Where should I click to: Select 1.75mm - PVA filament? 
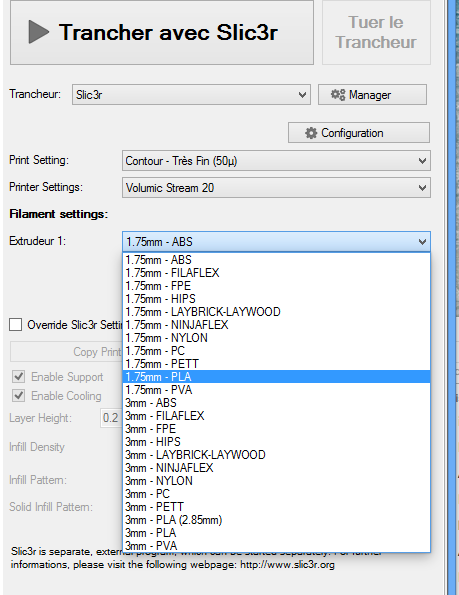(x=276, y=390)
